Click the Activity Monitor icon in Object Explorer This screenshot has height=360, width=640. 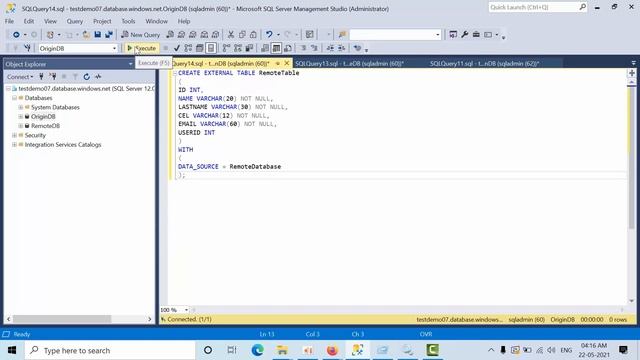98,77
